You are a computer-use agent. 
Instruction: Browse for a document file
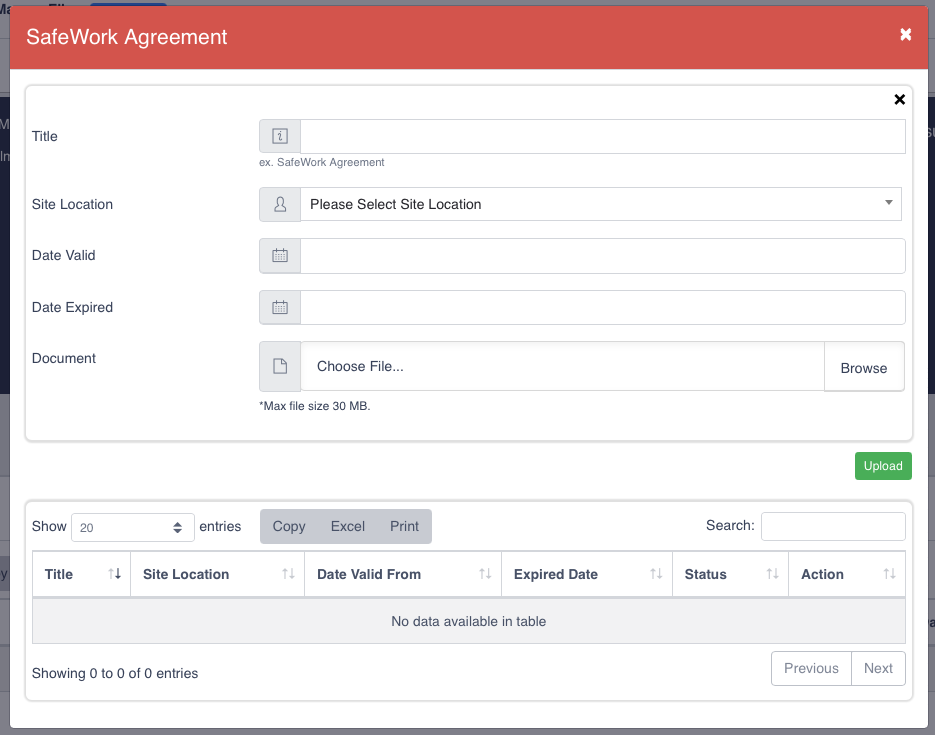click(864, 367)
